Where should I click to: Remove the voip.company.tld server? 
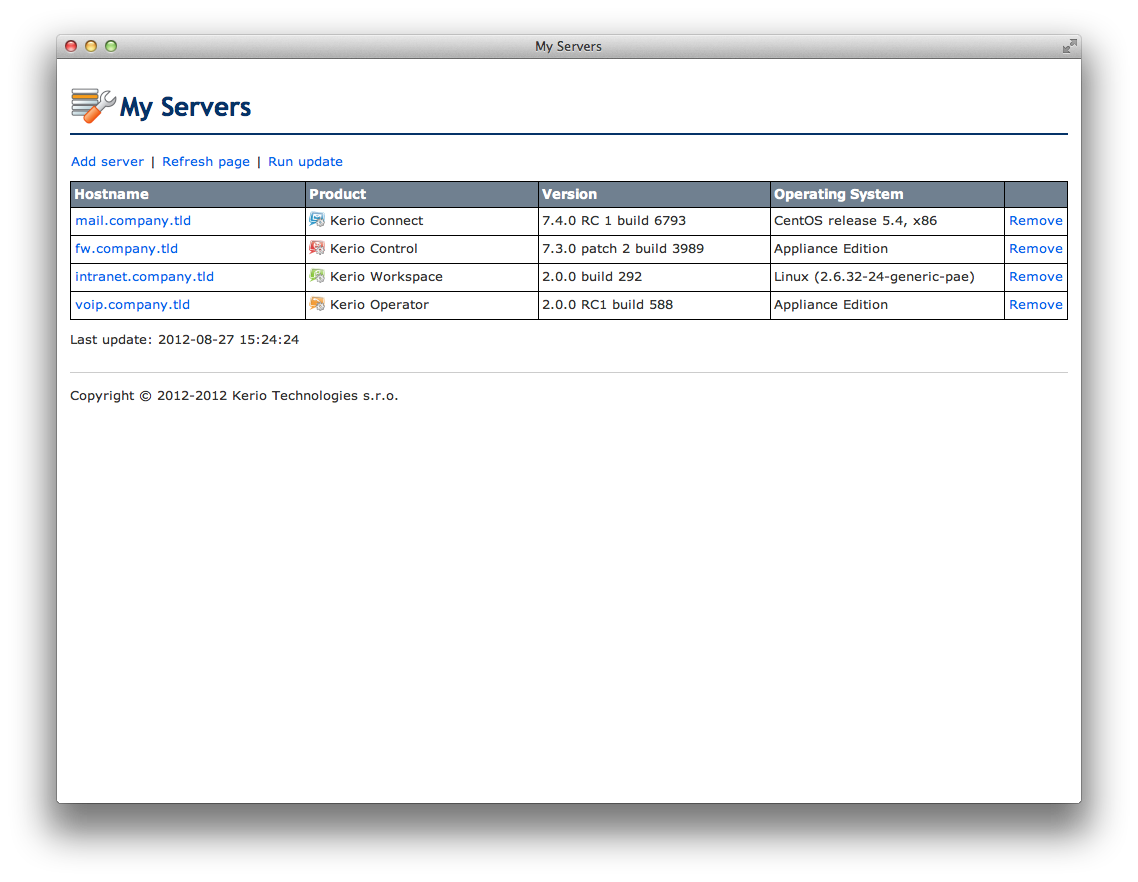(x=1036, y=305)
